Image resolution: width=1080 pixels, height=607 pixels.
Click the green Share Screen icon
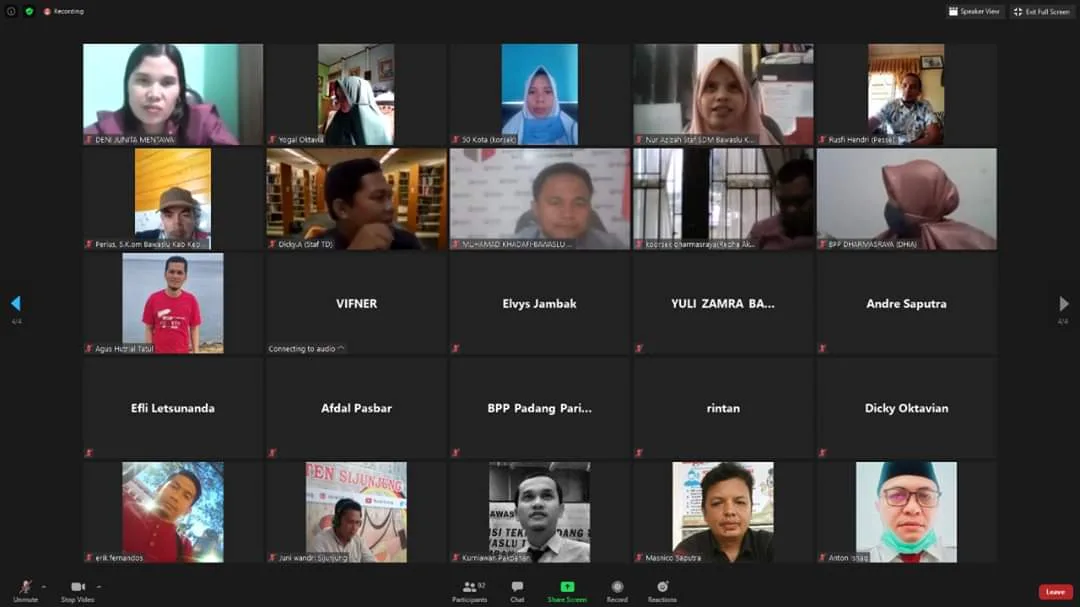(x=567, y=587)
